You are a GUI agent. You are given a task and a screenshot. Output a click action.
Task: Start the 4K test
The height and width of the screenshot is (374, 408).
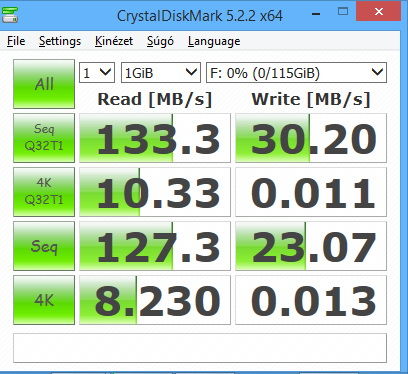click(44, 300)
